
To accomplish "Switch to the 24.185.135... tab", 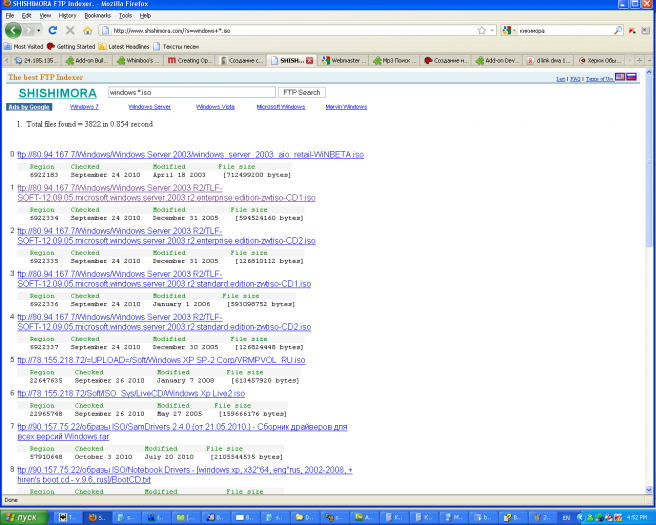I will click(36, 61).
